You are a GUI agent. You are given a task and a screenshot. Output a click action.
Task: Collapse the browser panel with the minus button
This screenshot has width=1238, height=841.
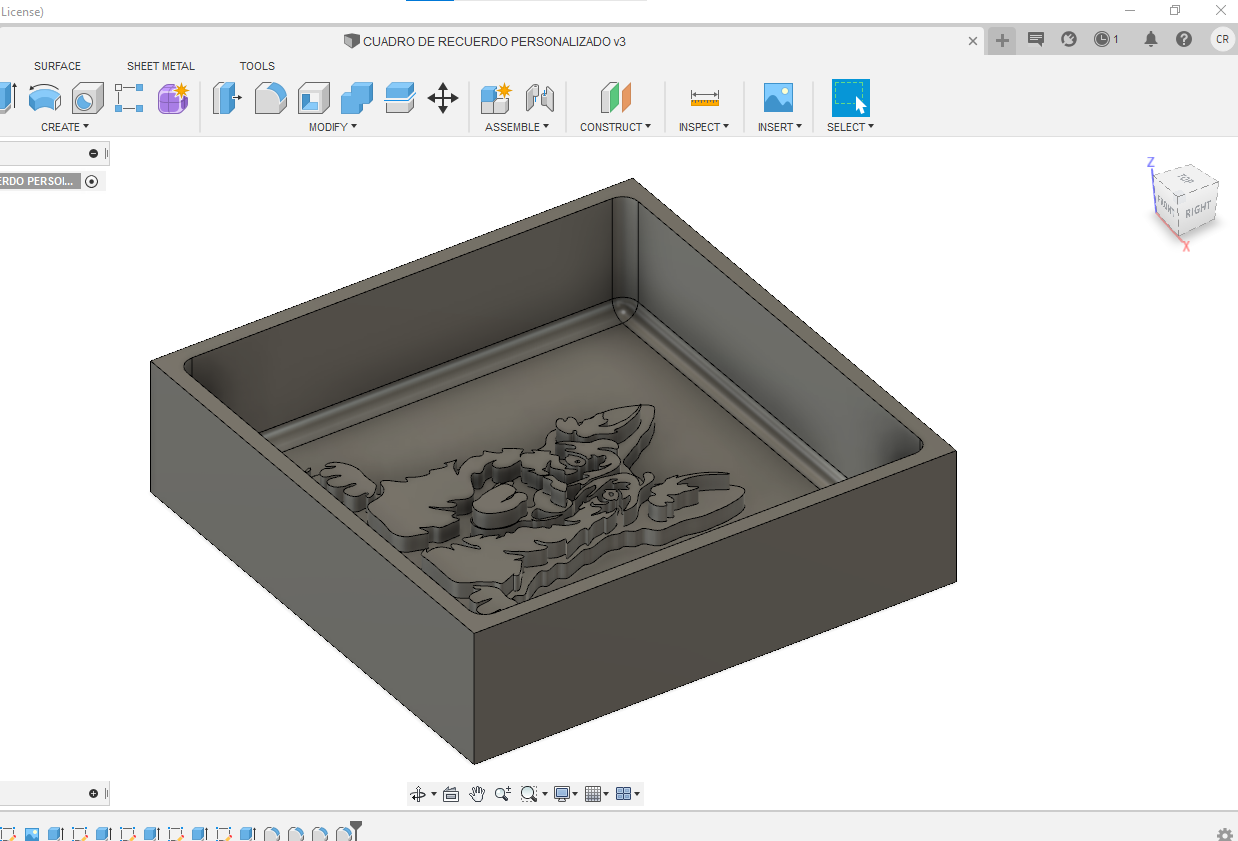(x=94, y=153)
